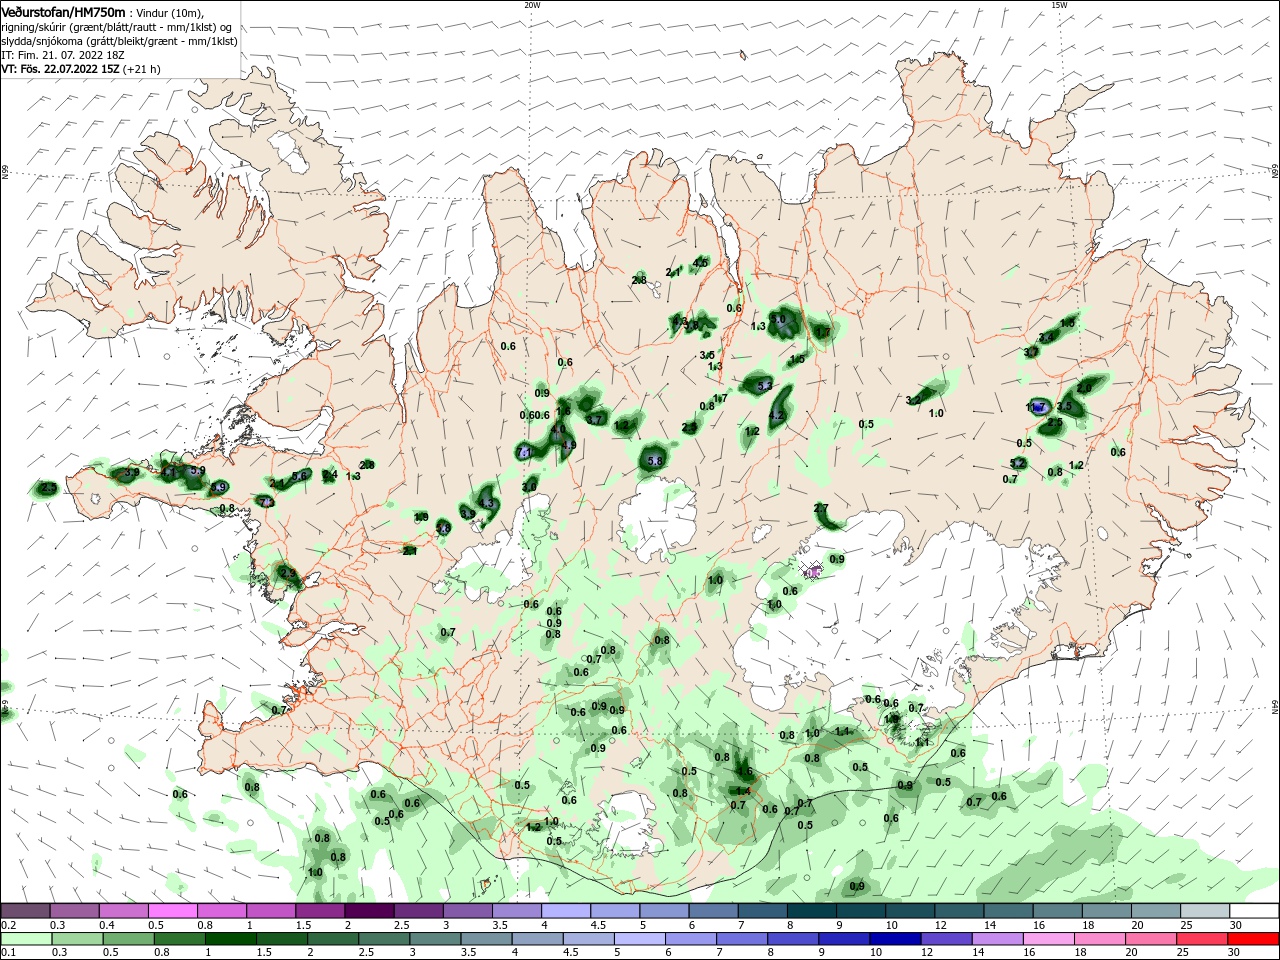Select the pure red swatch labeled 30 in lower row
The image size is (1280, 960).
pos(1253,939)
